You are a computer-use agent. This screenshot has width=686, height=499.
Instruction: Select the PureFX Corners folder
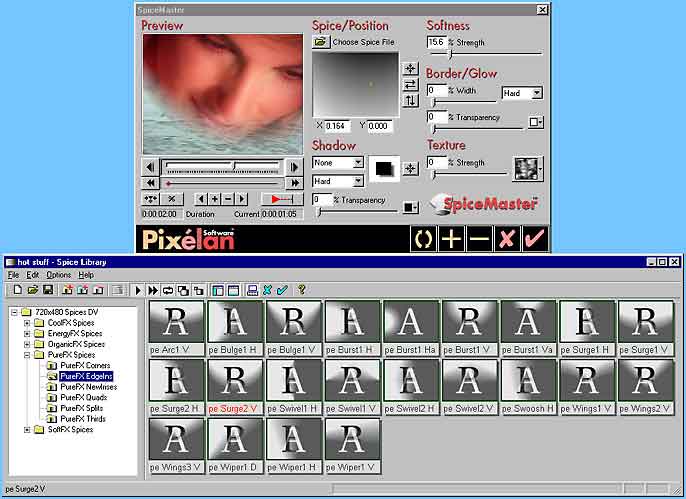tap(85, 366)
